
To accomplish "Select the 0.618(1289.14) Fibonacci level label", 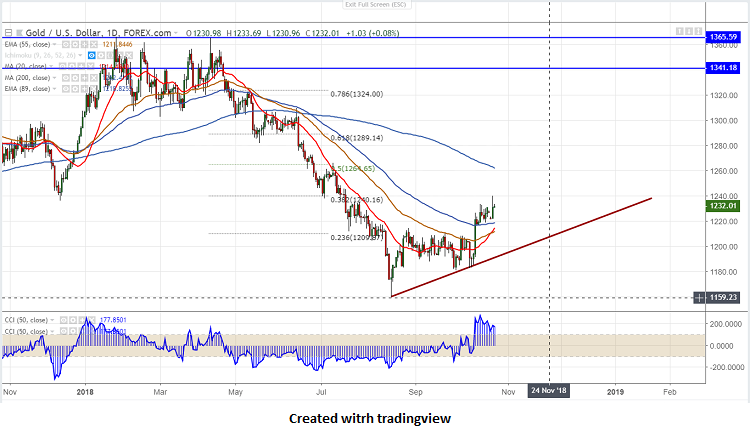I will point(357,138).
